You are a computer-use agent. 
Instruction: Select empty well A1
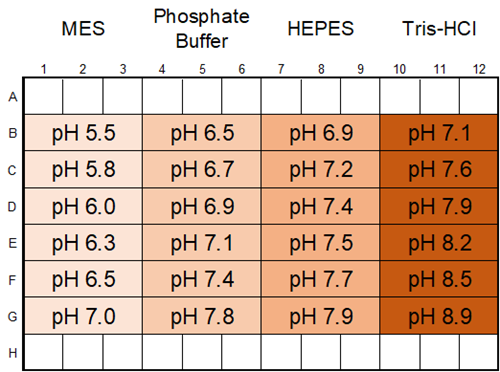pyautogui.click(x=43, y=96)
